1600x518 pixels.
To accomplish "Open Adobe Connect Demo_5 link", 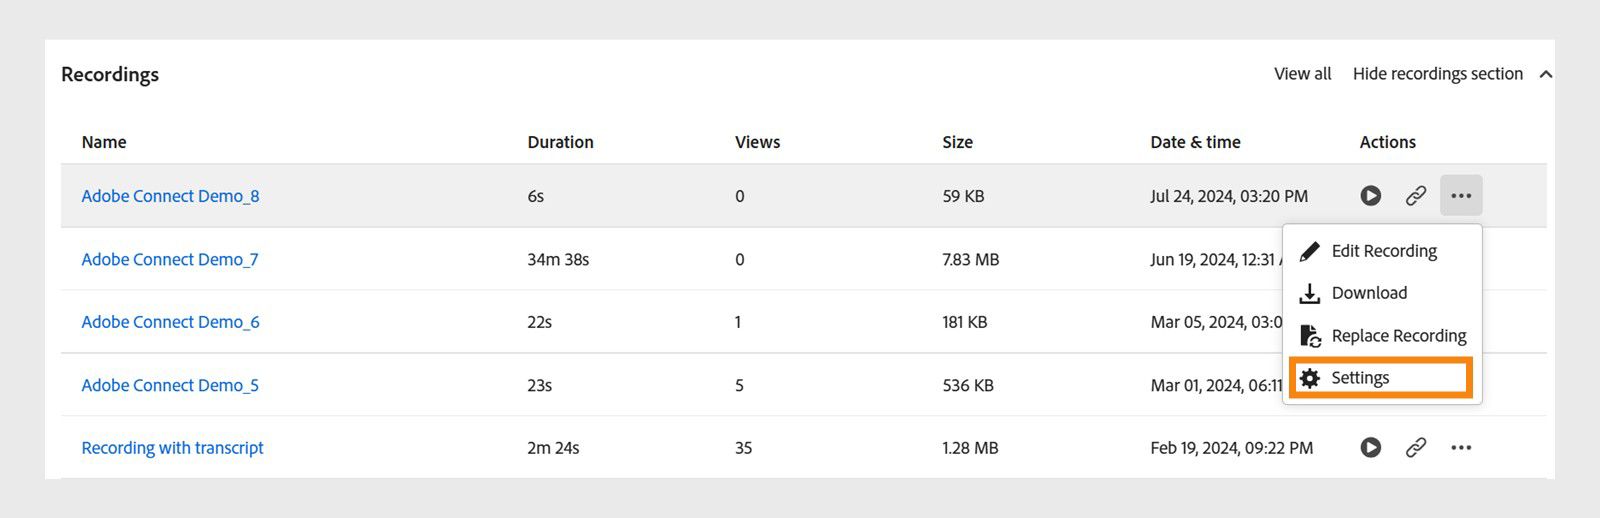I will [x=170, y=385].
